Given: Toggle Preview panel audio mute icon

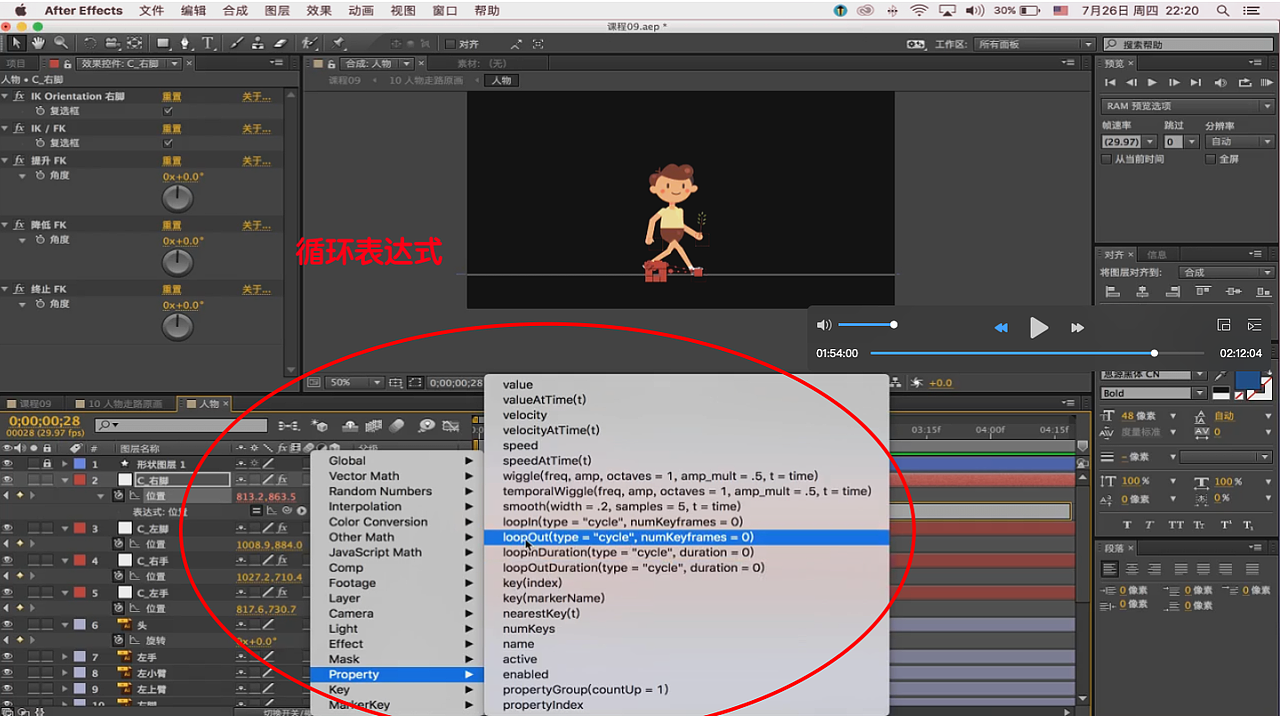Looking at the screenshot, I should coord(1220,82).
